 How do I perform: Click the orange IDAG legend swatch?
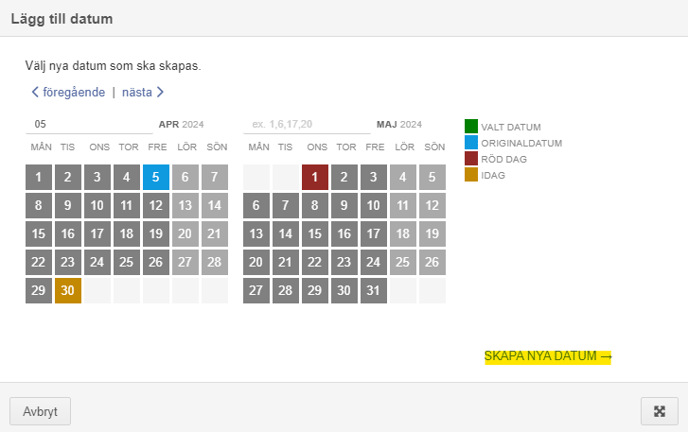coord(471,175)
